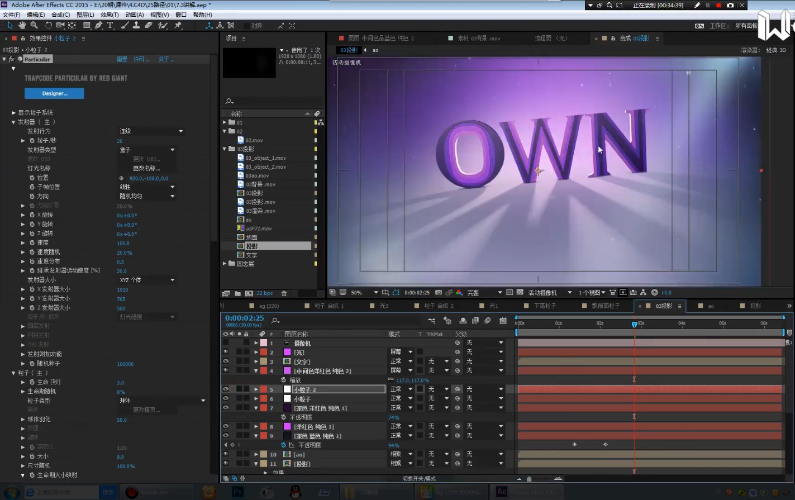This screenshot has width=795, height=500.
Task: Toggle visibility eye of layer 2 [光]
Action: click(x=225, y=352)
